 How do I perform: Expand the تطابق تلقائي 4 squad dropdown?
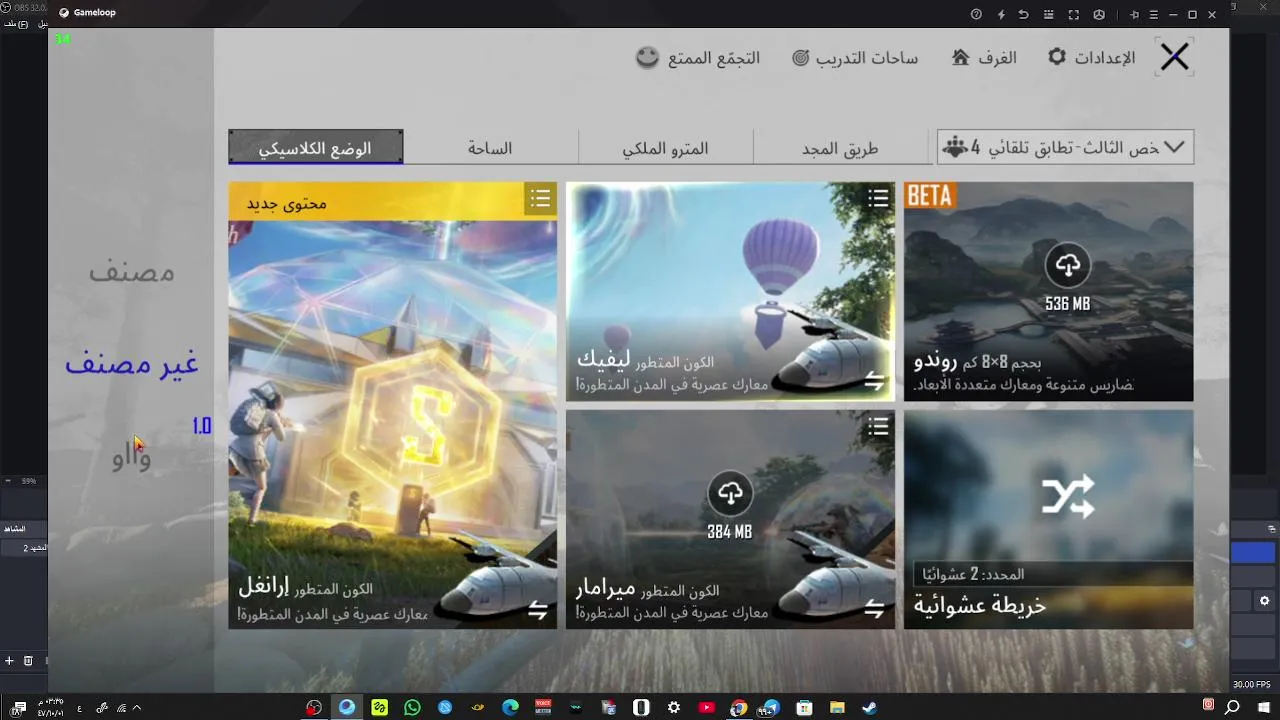[1065, 147]
